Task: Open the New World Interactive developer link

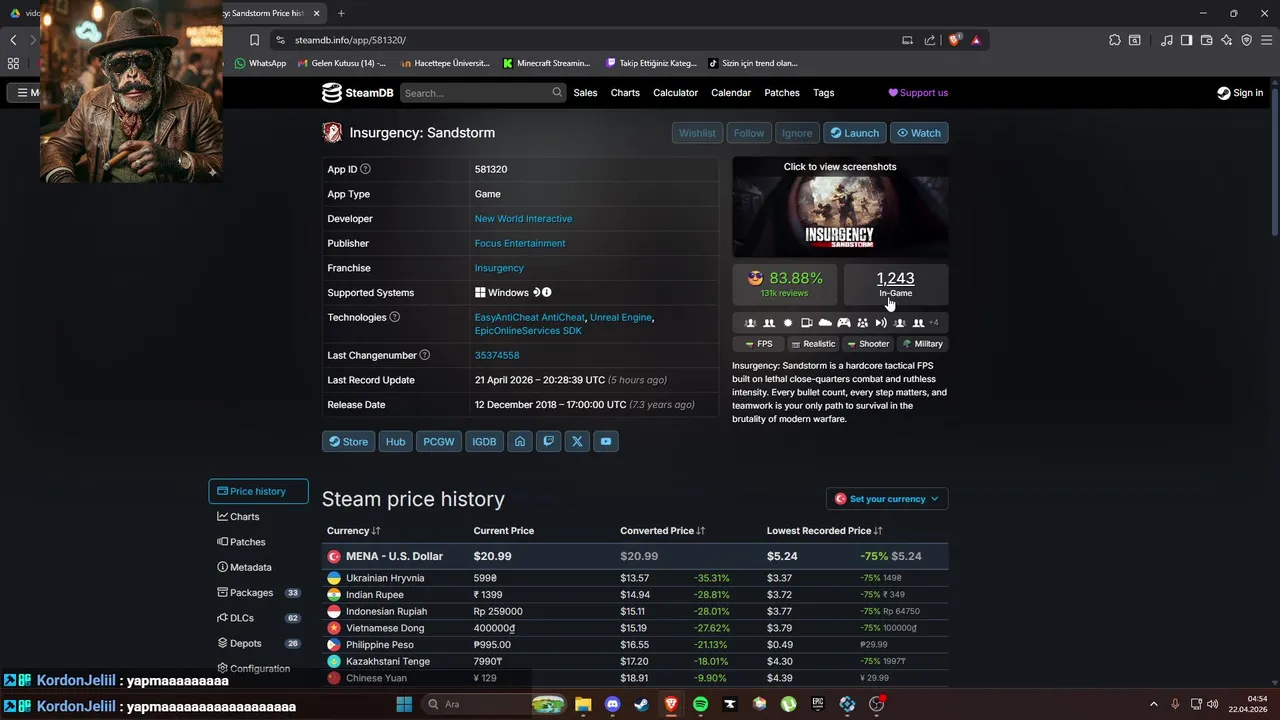Action: click(523, 219)
